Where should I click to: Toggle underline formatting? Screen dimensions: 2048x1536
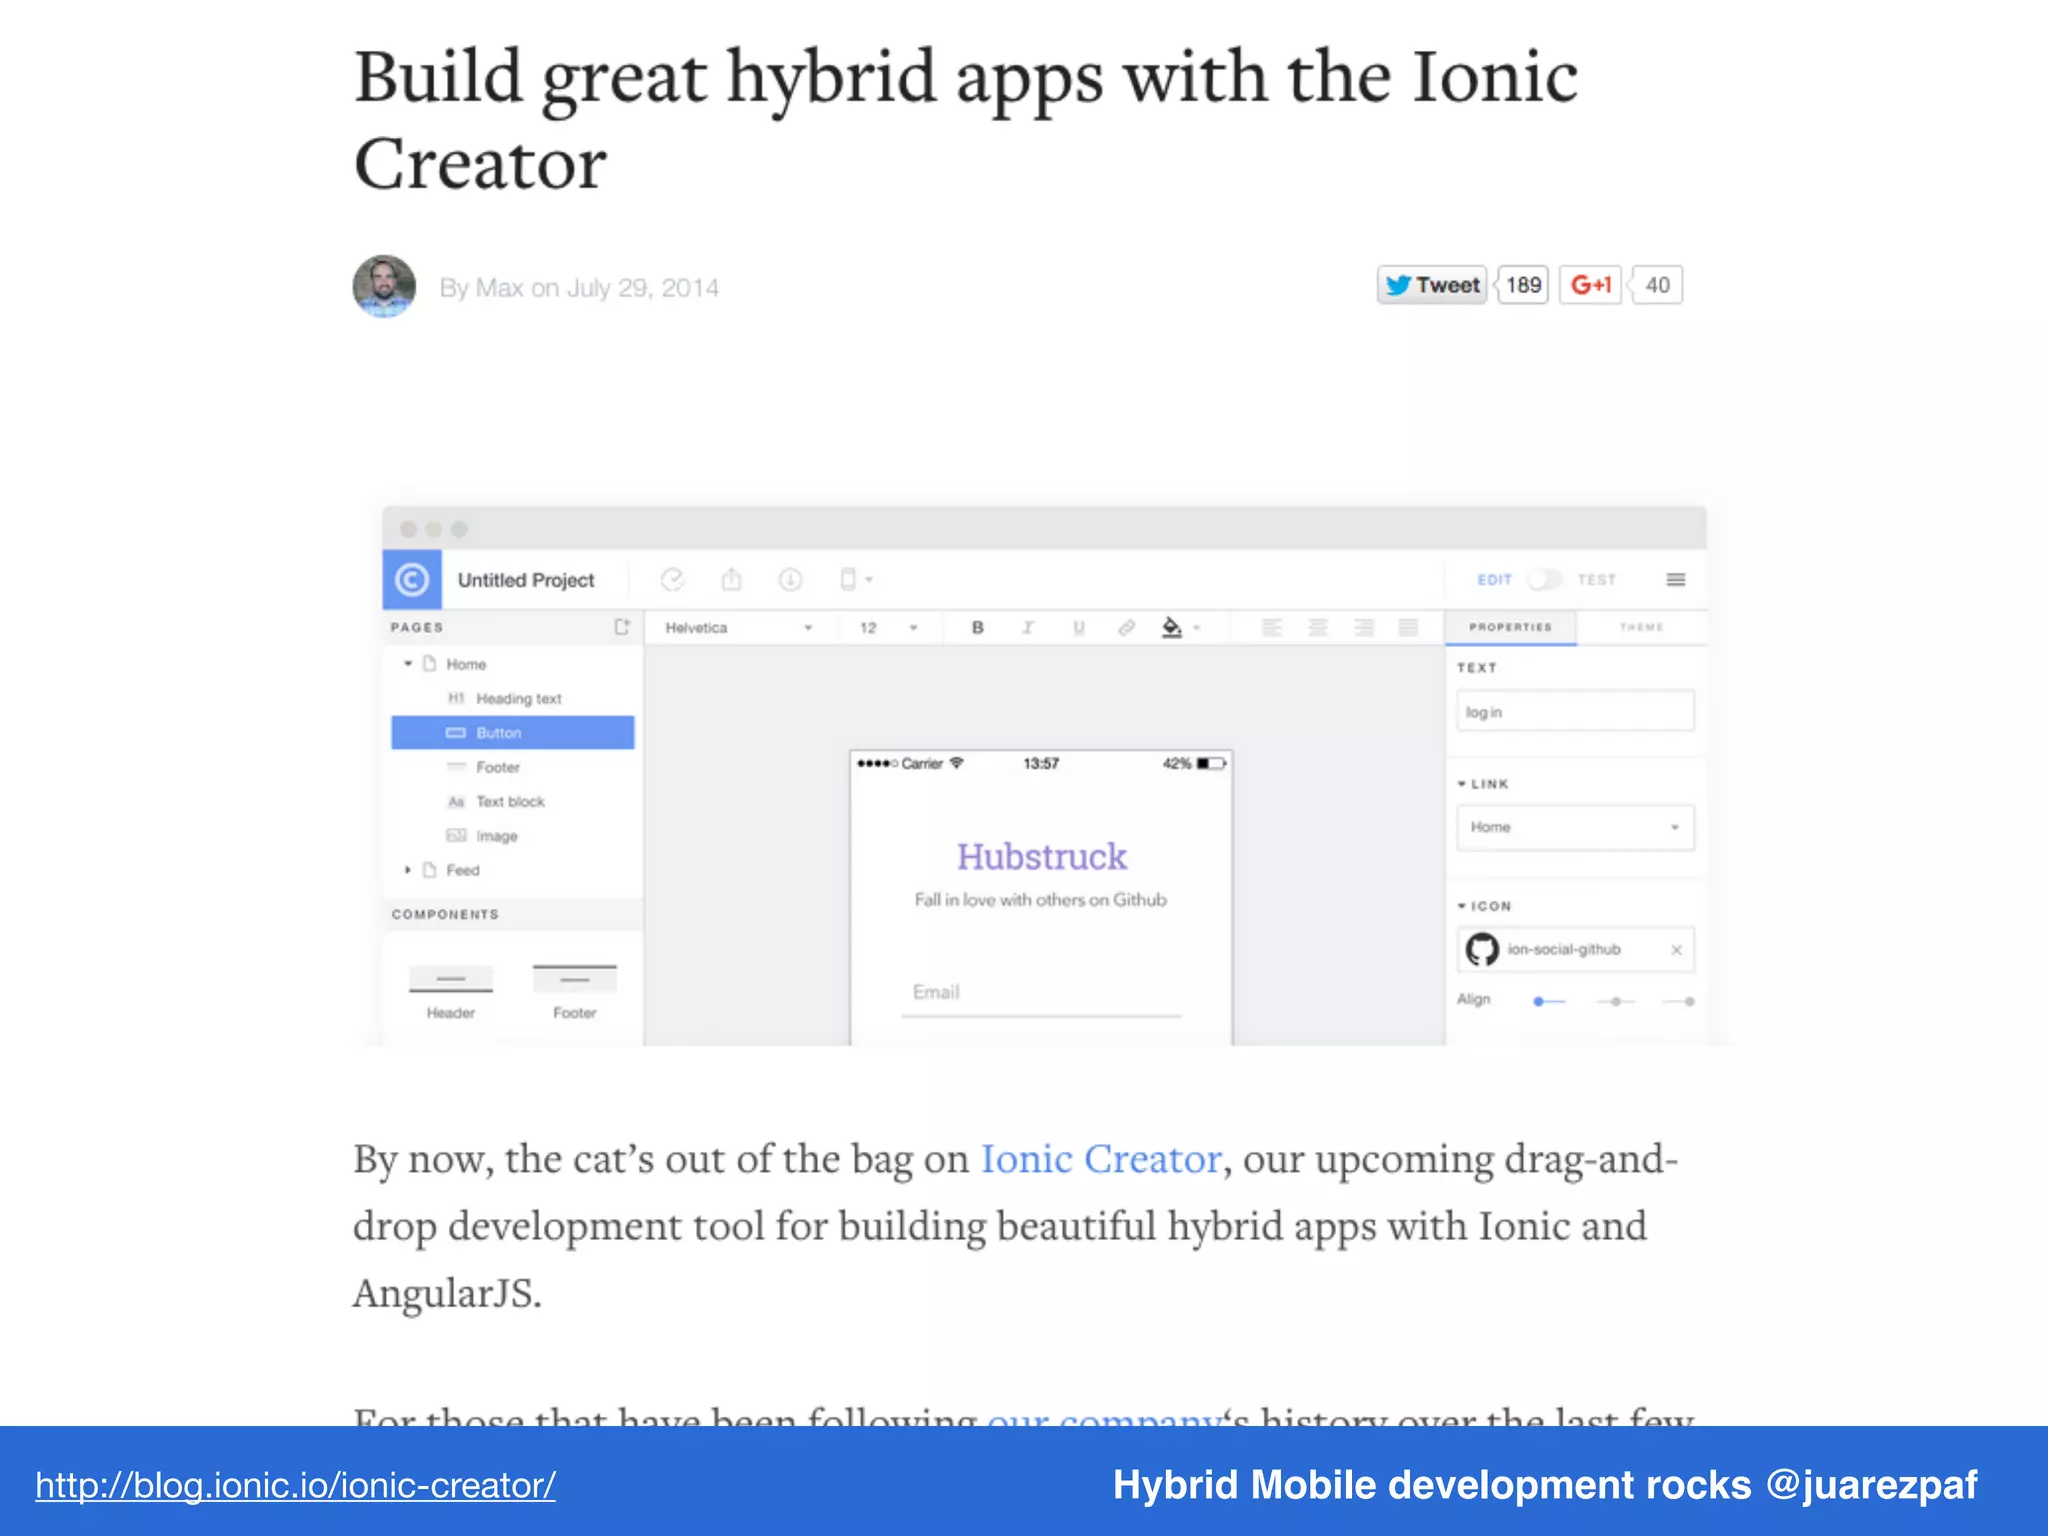1078,628
